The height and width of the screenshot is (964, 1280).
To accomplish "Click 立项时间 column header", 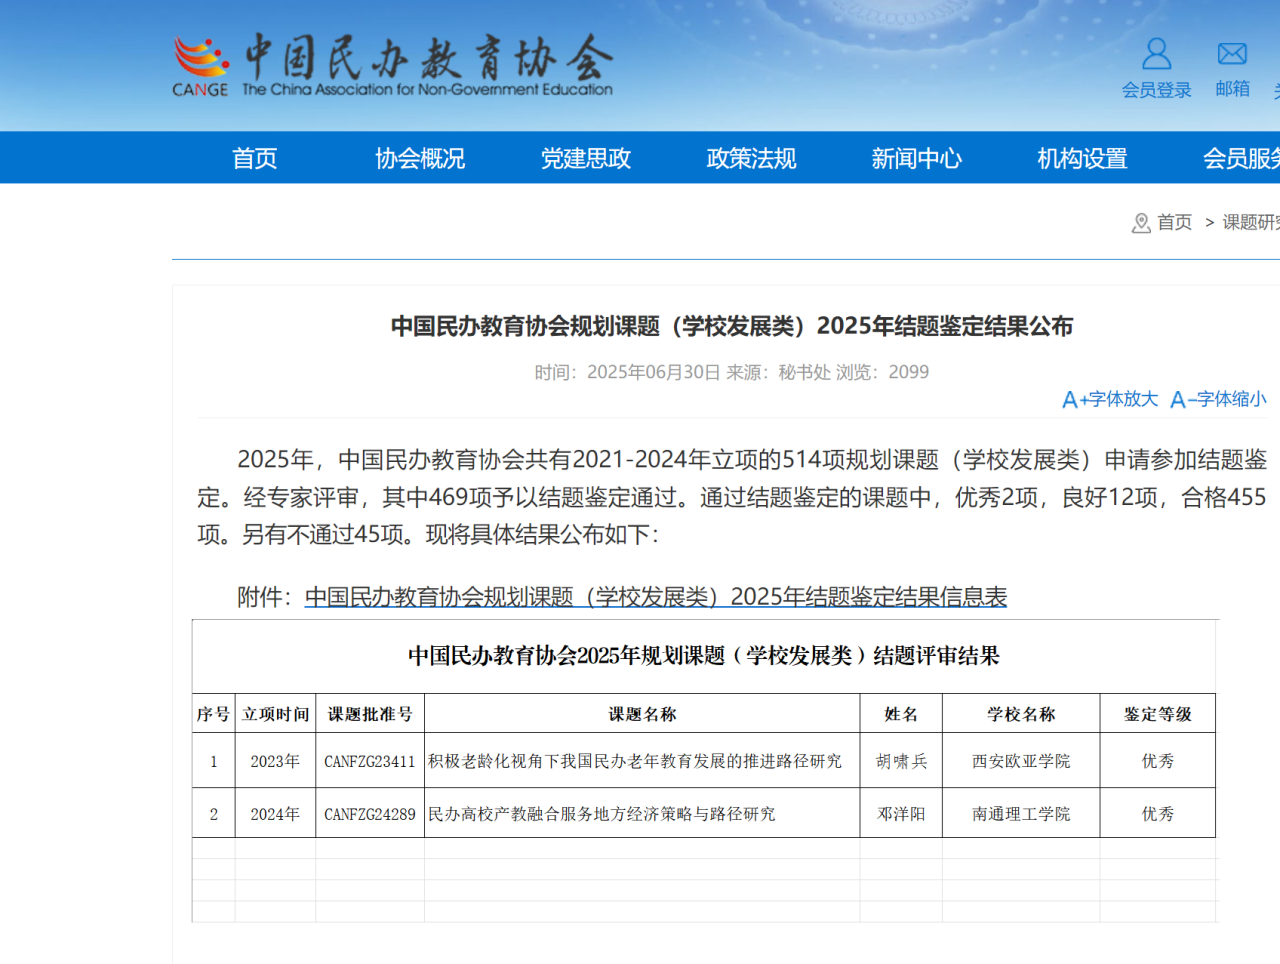I will (276, 714).
